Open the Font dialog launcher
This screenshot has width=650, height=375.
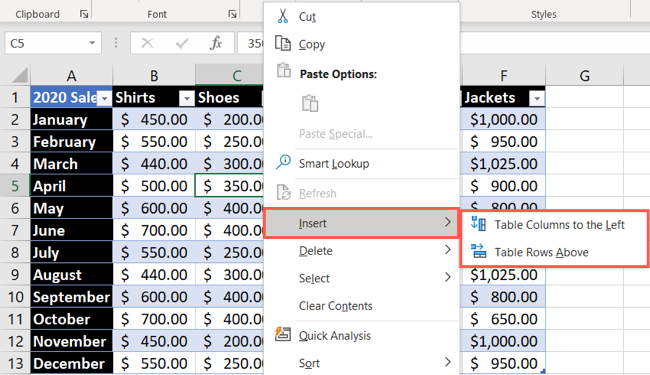point(233,14)
